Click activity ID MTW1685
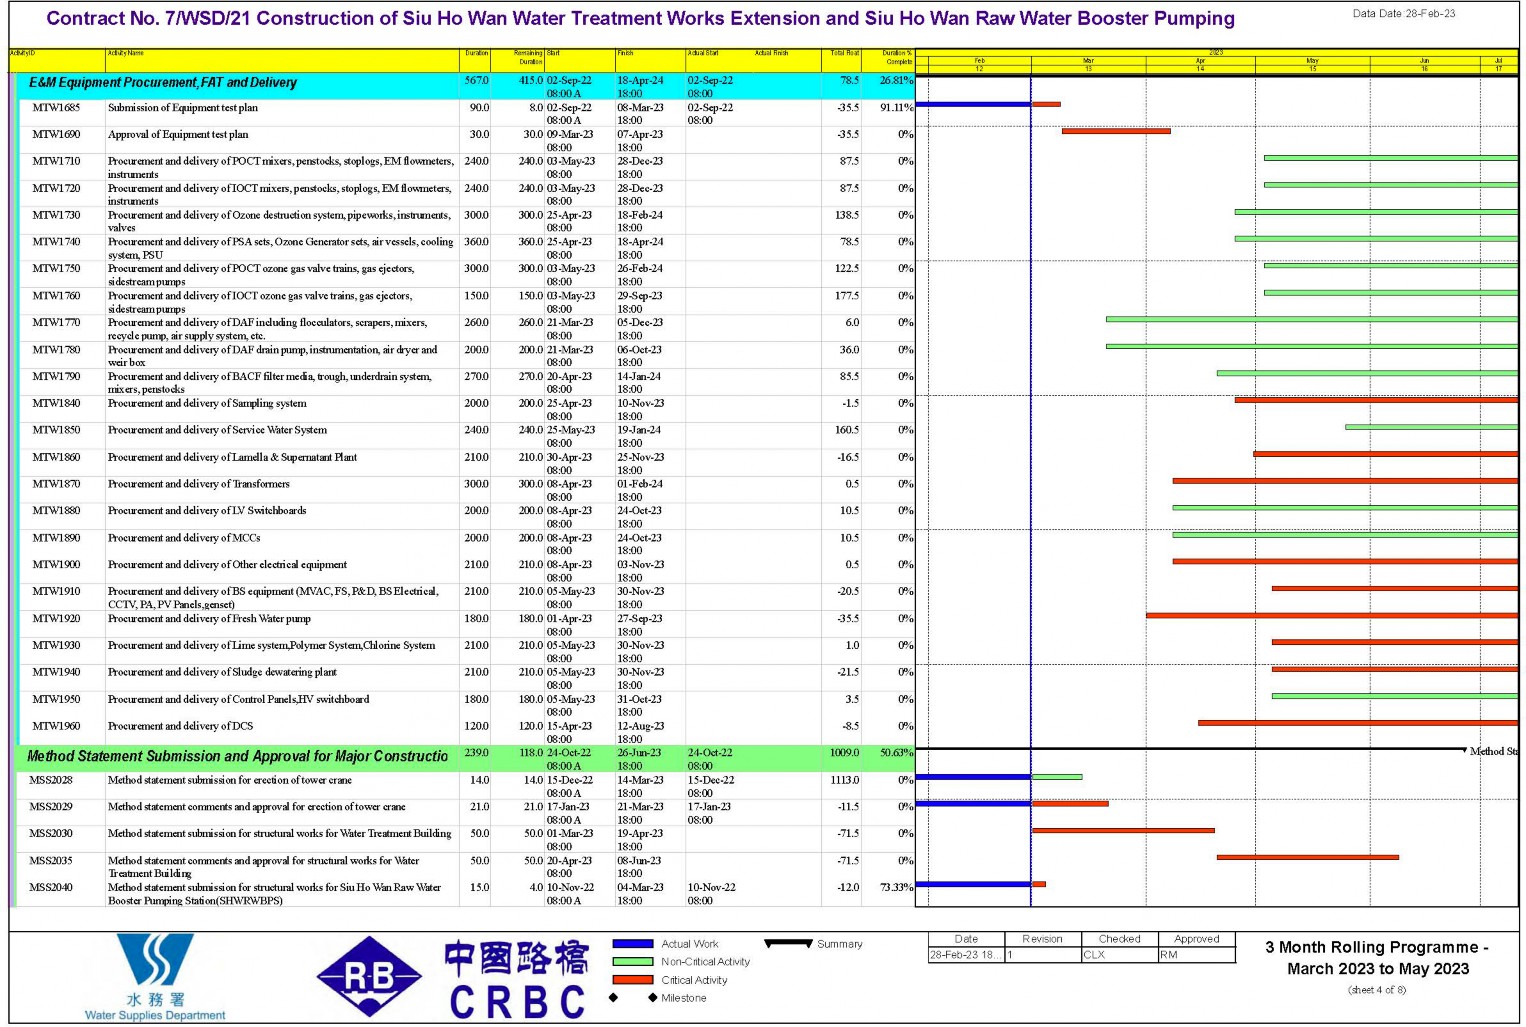Image resolution: width=1526 pixels, height=1027 pixels. 56,108
